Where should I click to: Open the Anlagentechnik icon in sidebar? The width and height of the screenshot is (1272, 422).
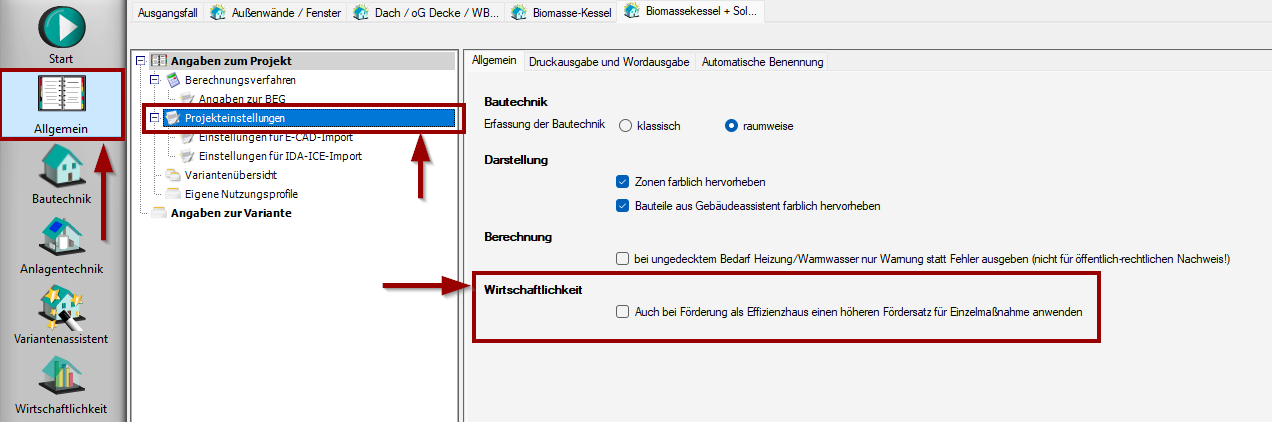tap(62, 236)
